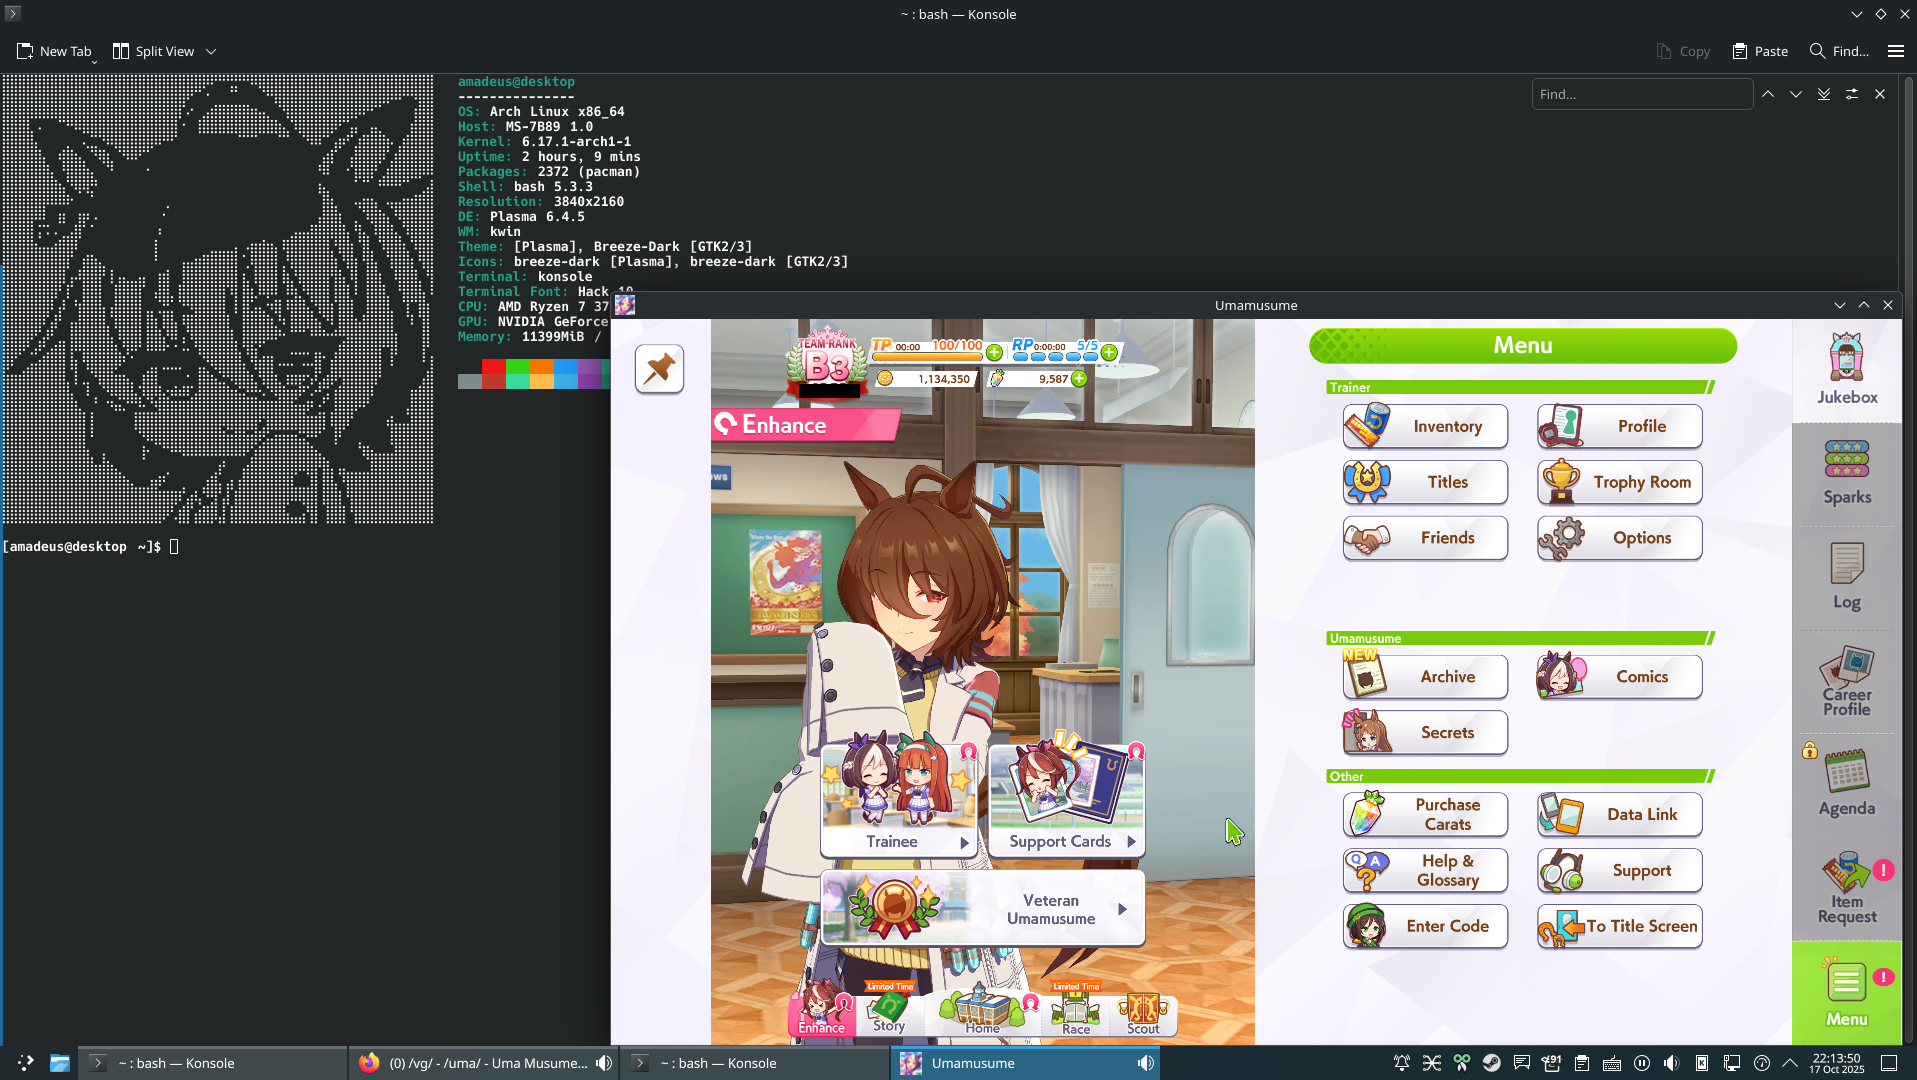
Task: Open the Jukebox sidebar icon
Action: (x=1847, y=369)
